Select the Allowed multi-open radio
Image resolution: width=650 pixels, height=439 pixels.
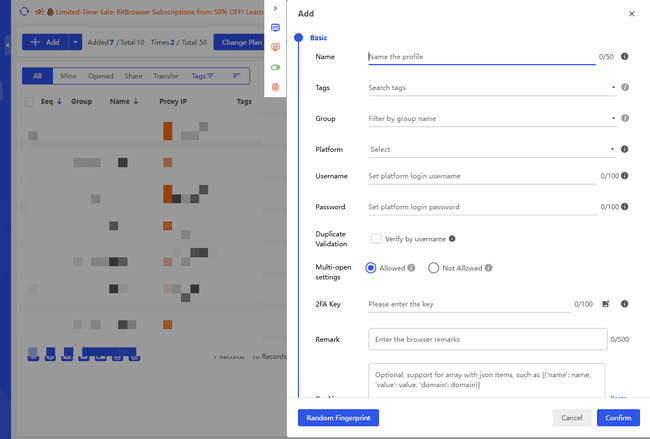[371, 268]
